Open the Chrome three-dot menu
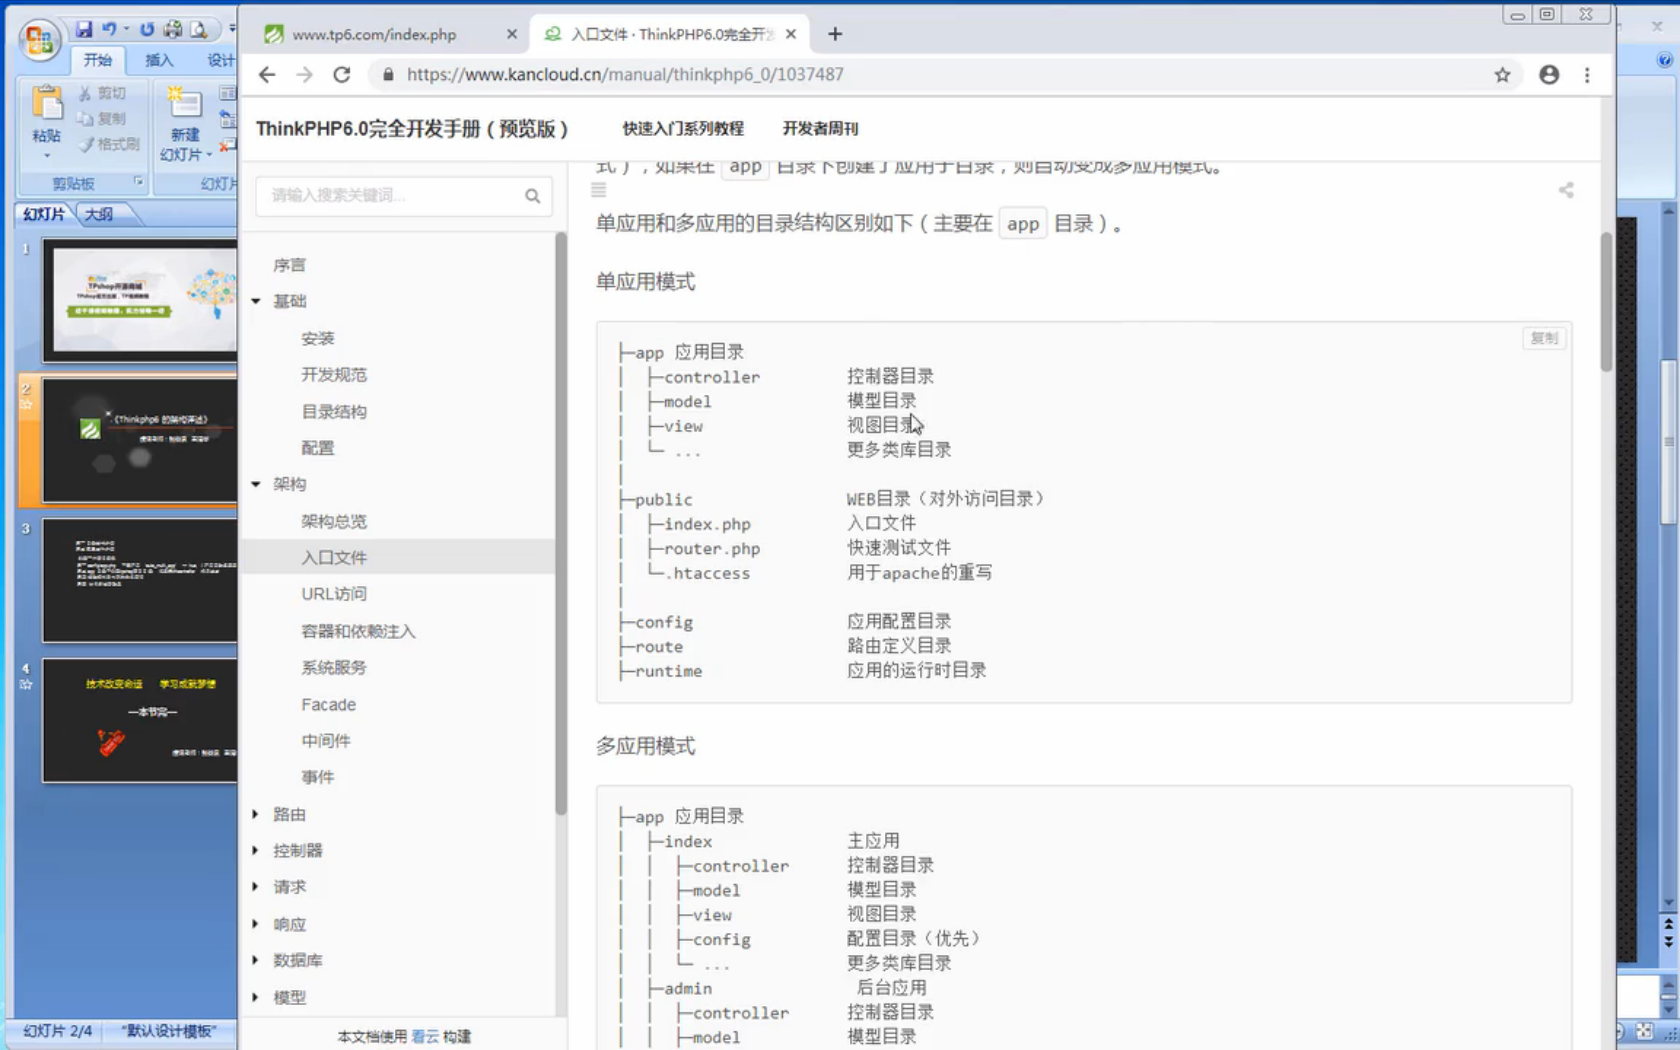The height and width of the screenshot is (1050, 1680). tap(1587, 74)
